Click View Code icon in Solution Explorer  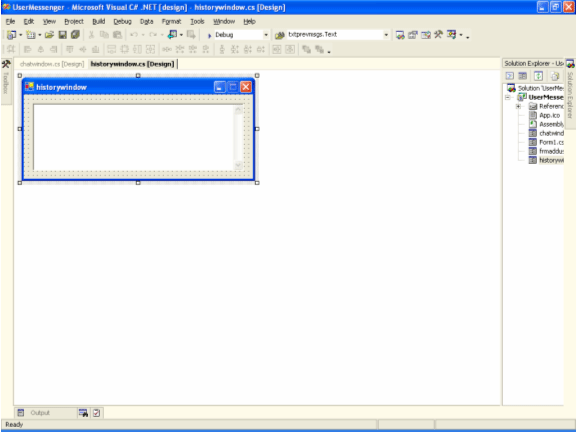coord(510,76)
